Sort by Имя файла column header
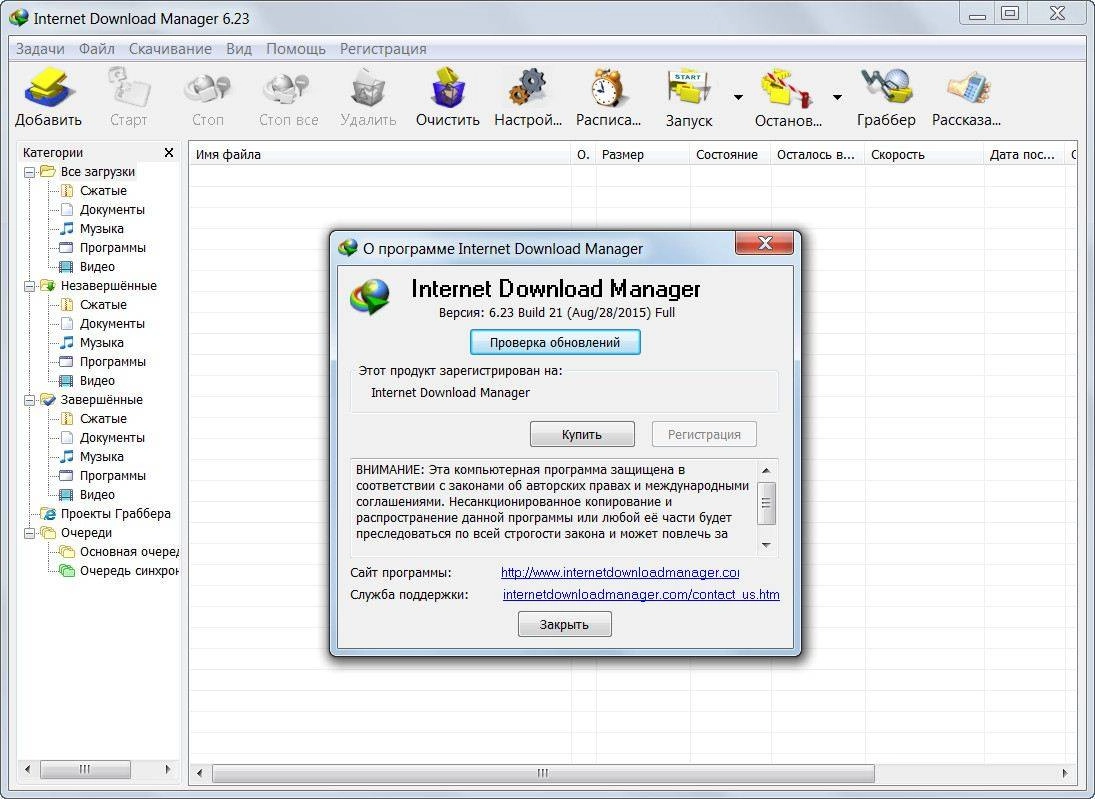Screen dimensions: 1095x799 (380, 154)
